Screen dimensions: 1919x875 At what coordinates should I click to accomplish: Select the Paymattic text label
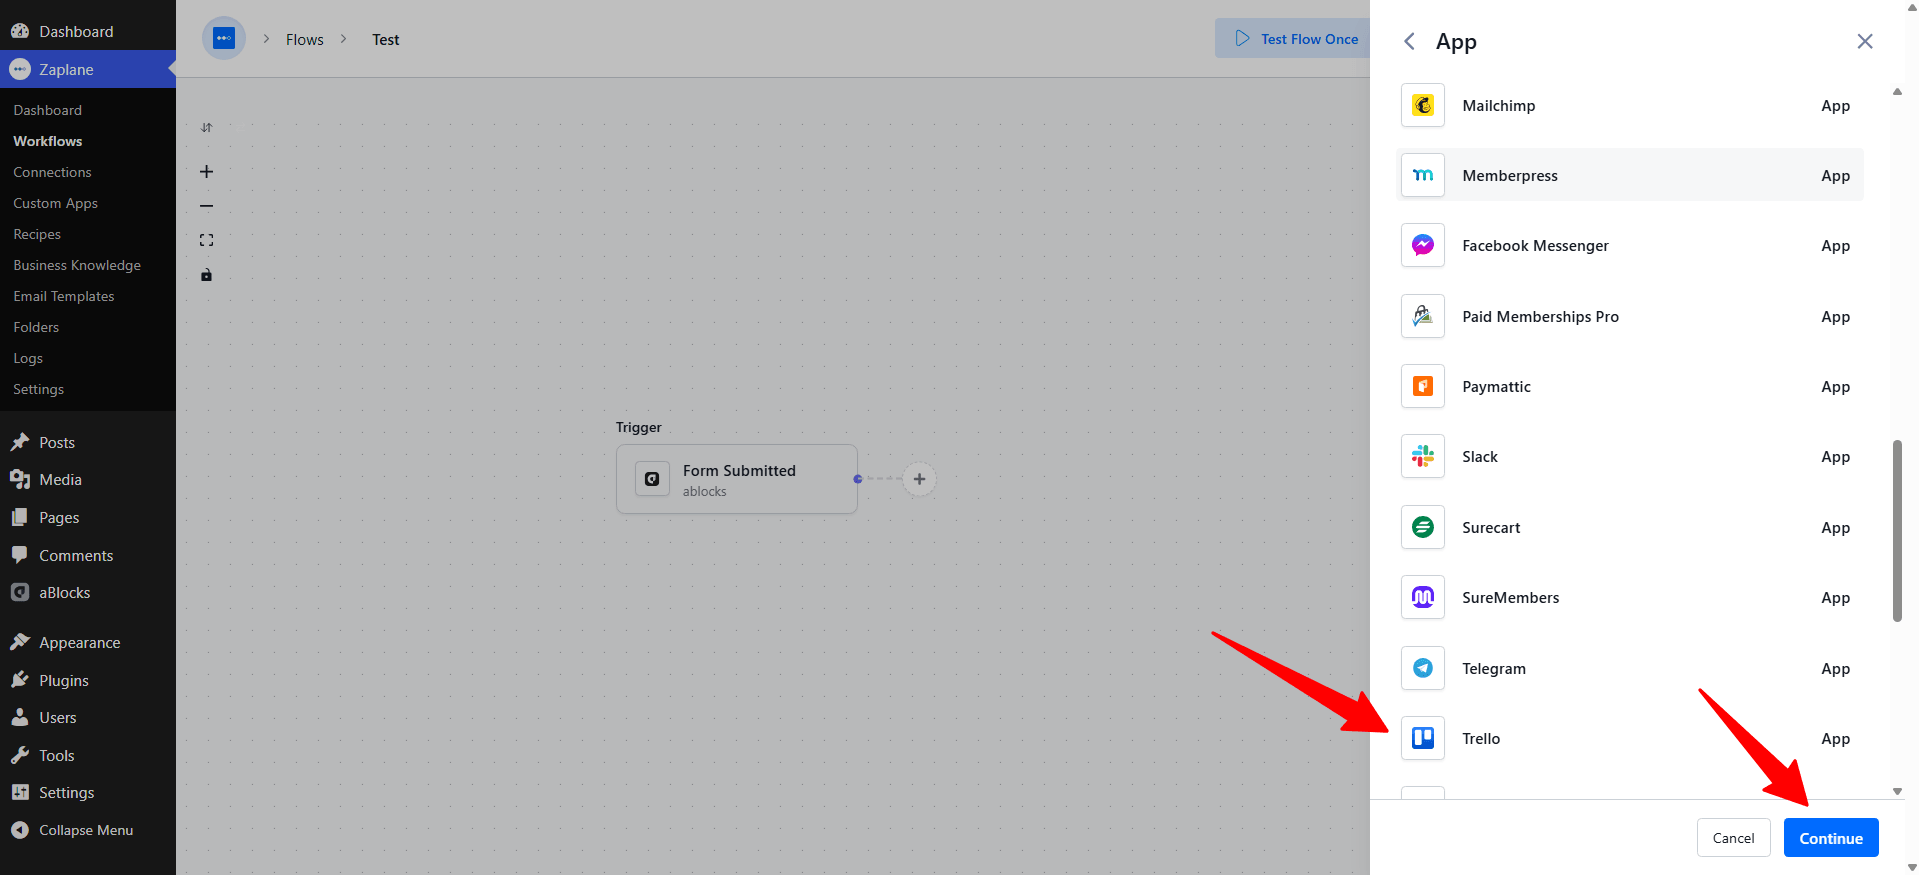(x=1496, y=387)
